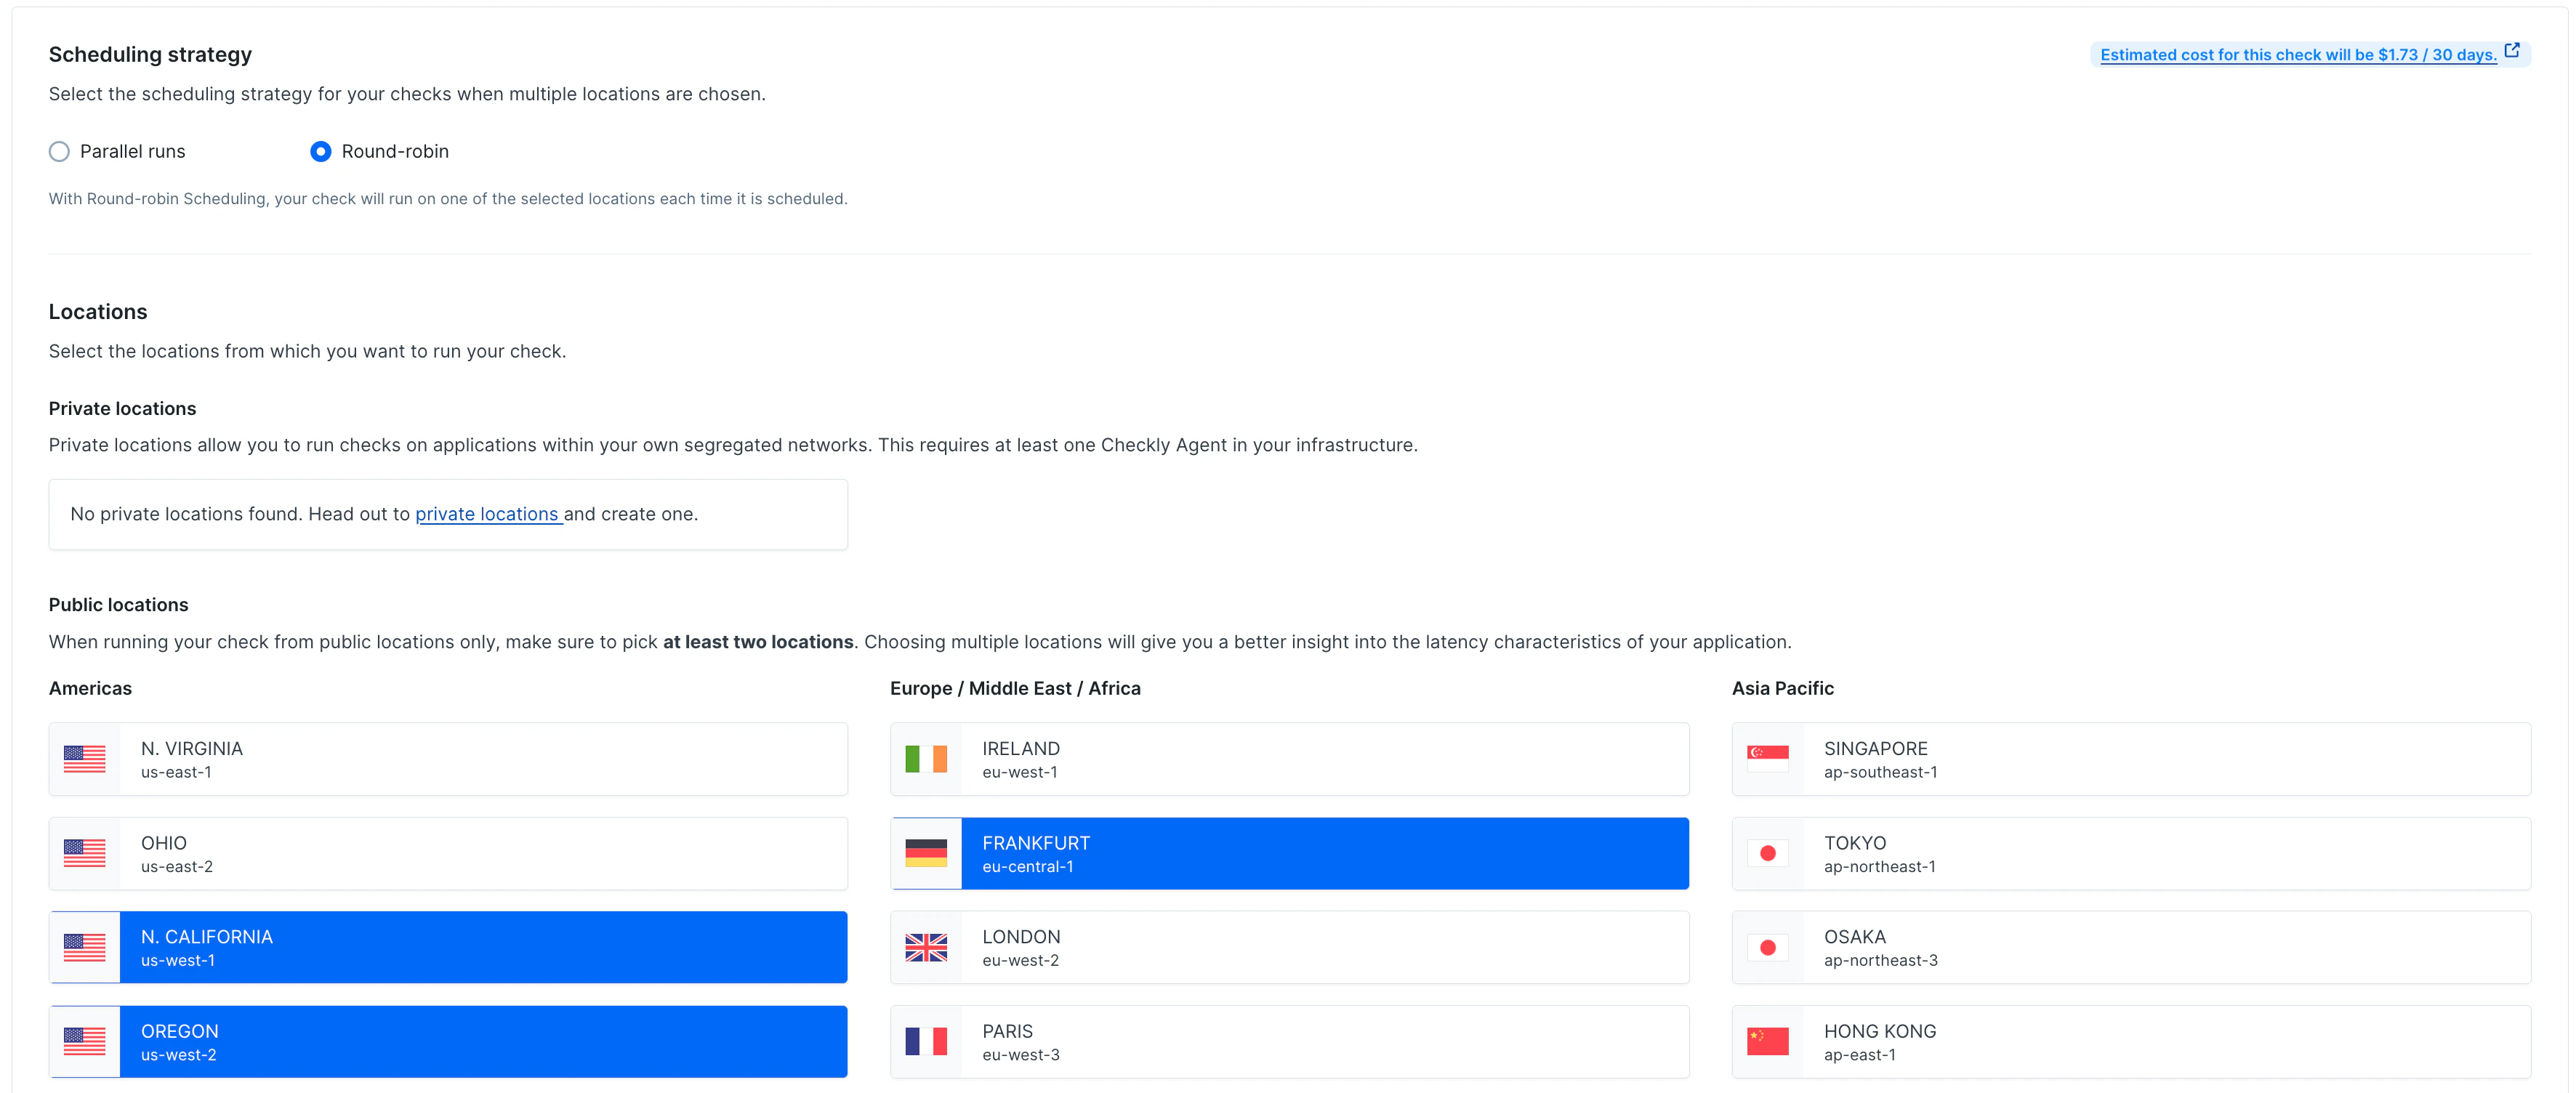The width and height of the screenshot is (2576, 1093).
Task: Select the Round-robin radio button
Action: point(320,151)
